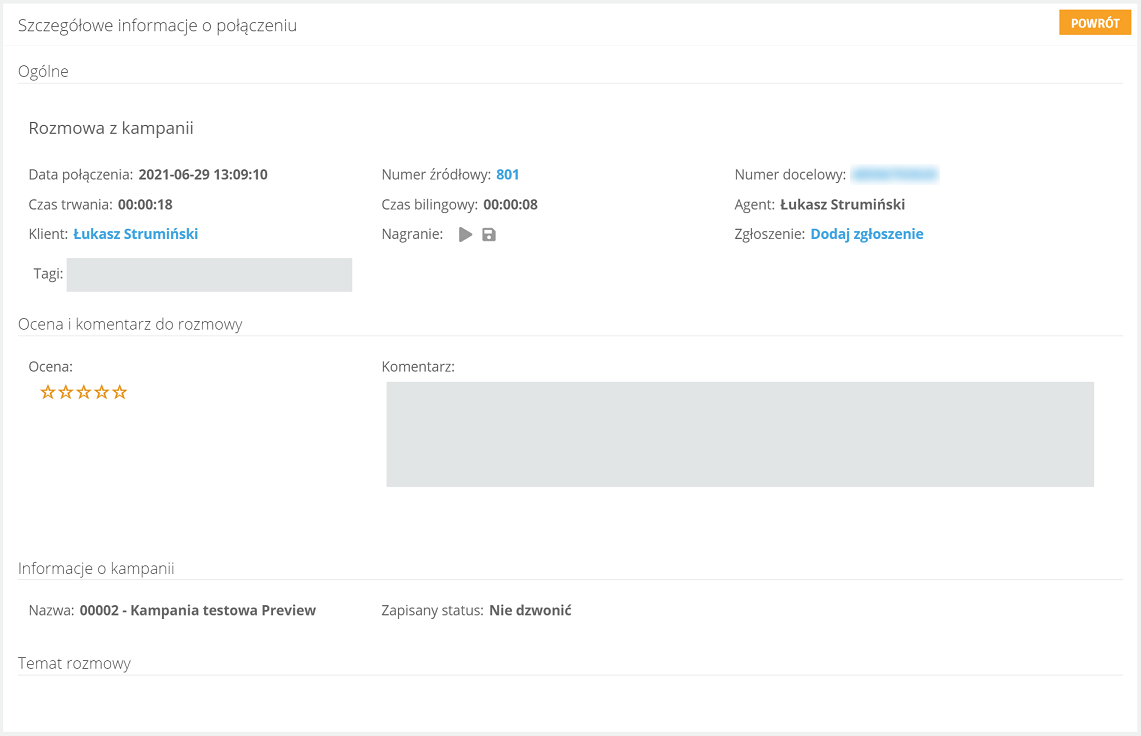This screenshot has width=1141, height=736.
Task: Focus the Tagi input field
Action: click(210, 274)
